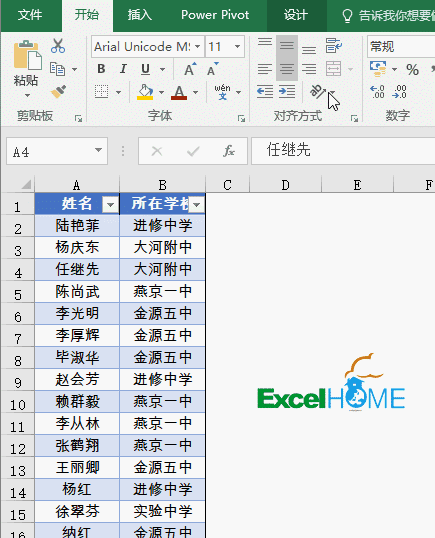Switch to the 插入 tab

tap(139, 15)
